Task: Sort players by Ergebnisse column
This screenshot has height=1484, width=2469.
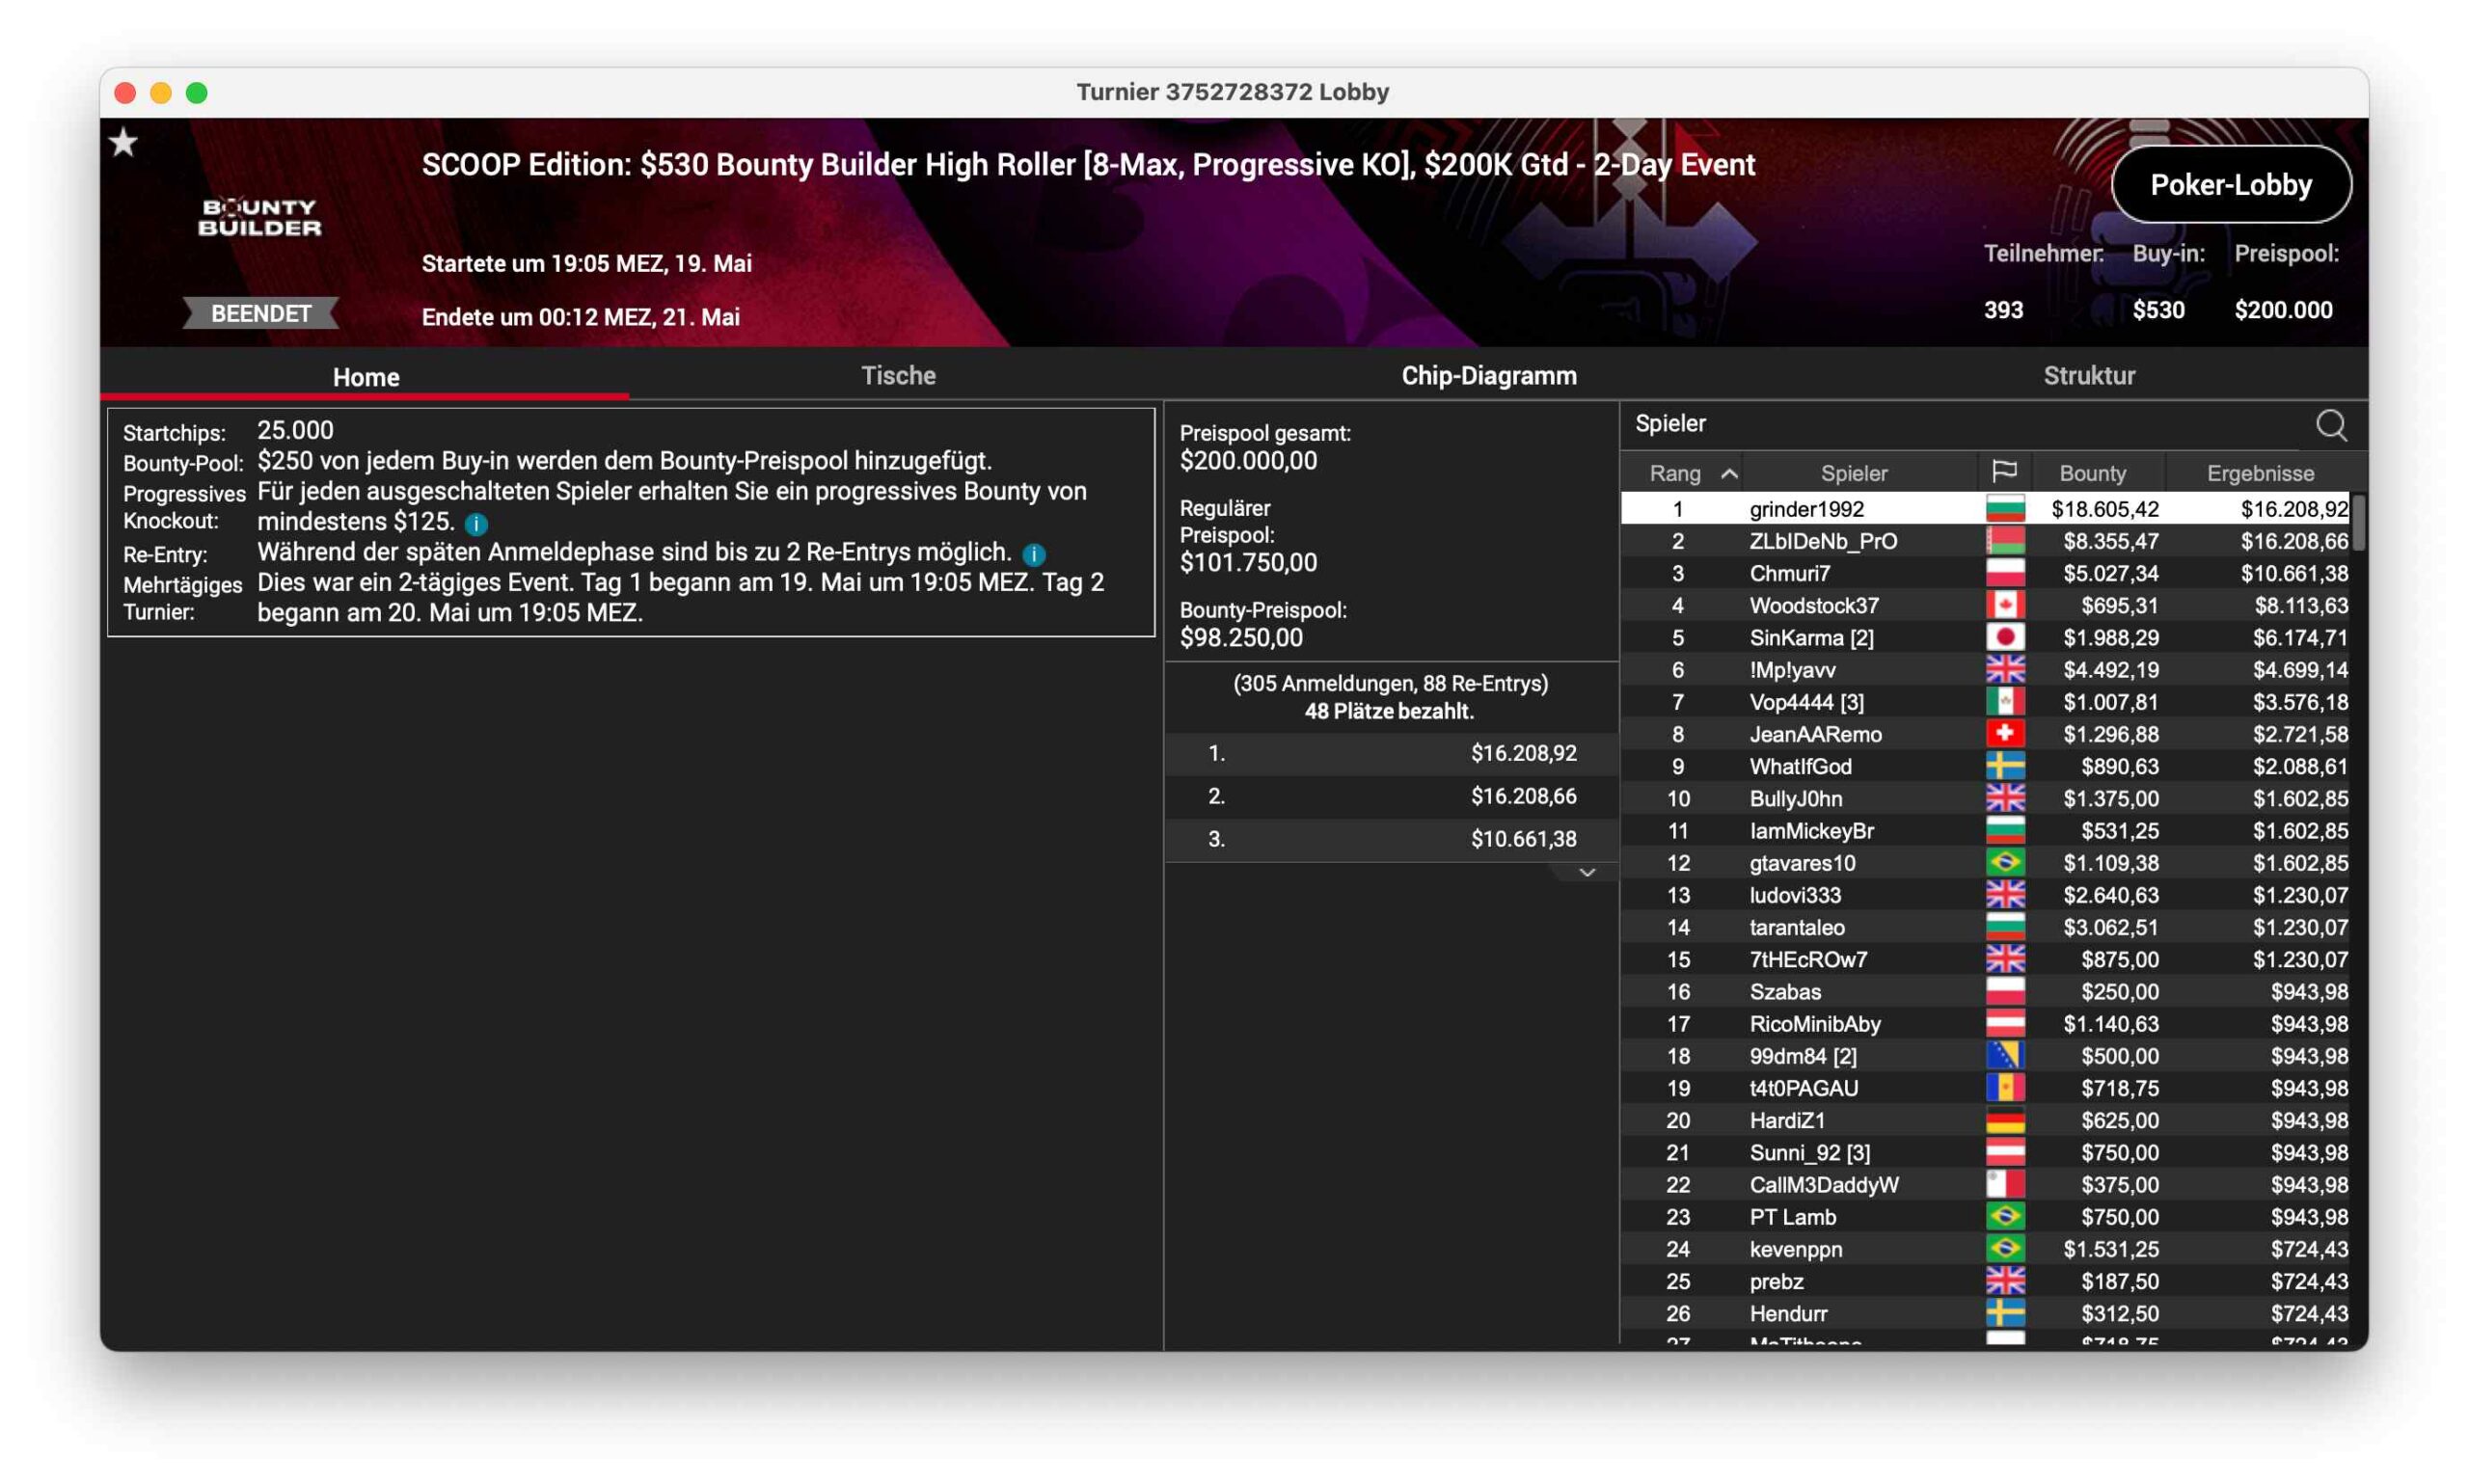Action: coord(2259,473)
